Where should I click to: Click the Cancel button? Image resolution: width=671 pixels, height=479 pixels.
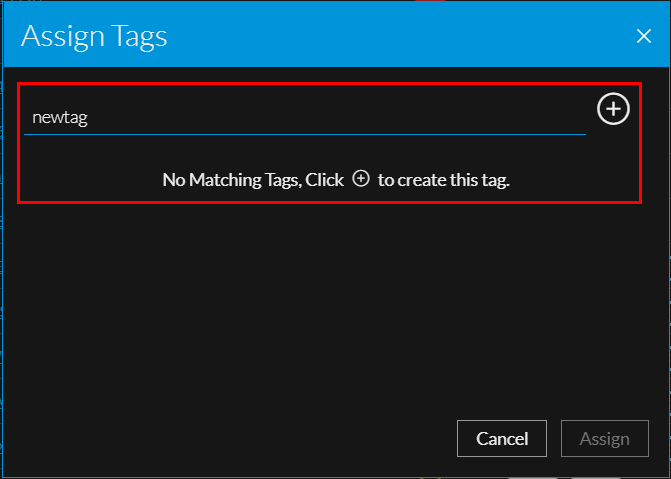coord(502,438)
